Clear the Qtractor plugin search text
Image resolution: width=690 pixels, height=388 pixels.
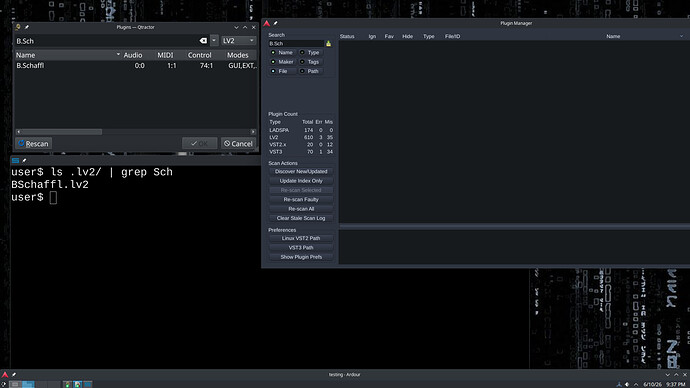(203, 40)
